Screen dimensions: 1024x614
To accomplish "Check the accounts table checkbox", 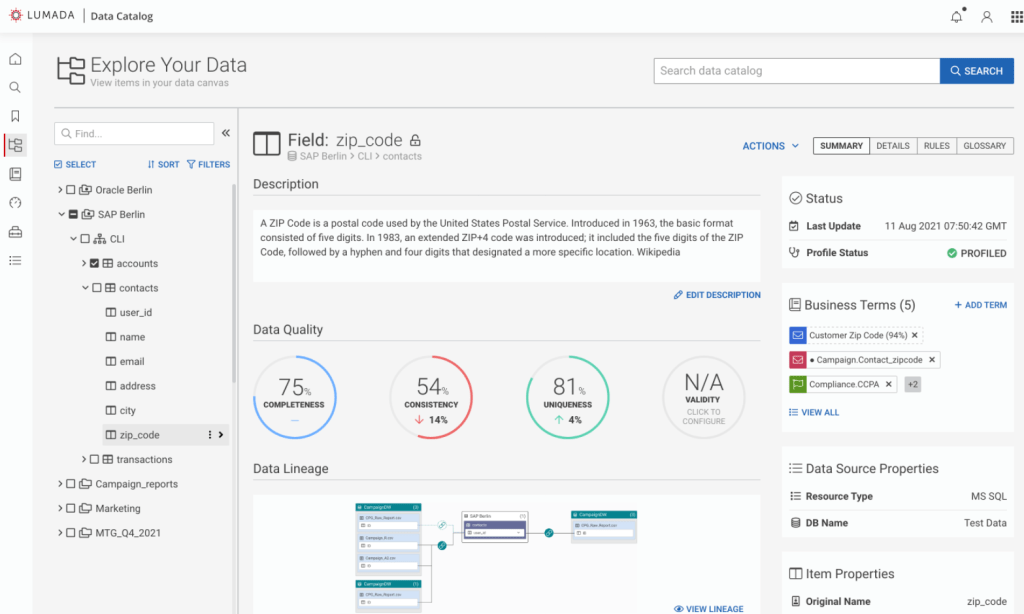I will tap(95, 264).
